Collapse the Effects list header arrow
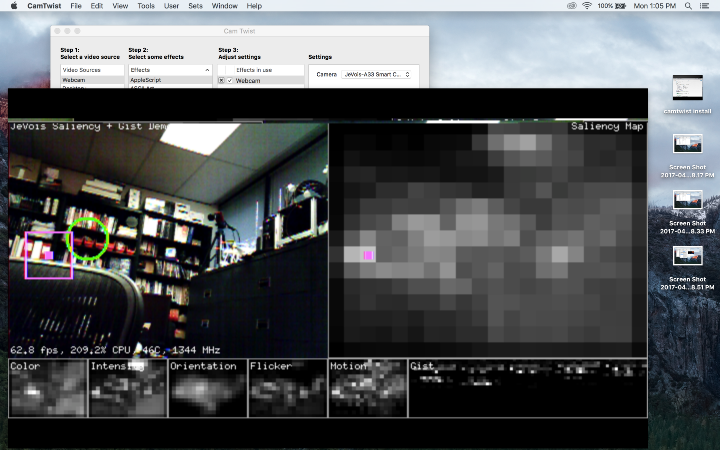The height and width of the screenshot is (450, 720). tap(207, 70)
